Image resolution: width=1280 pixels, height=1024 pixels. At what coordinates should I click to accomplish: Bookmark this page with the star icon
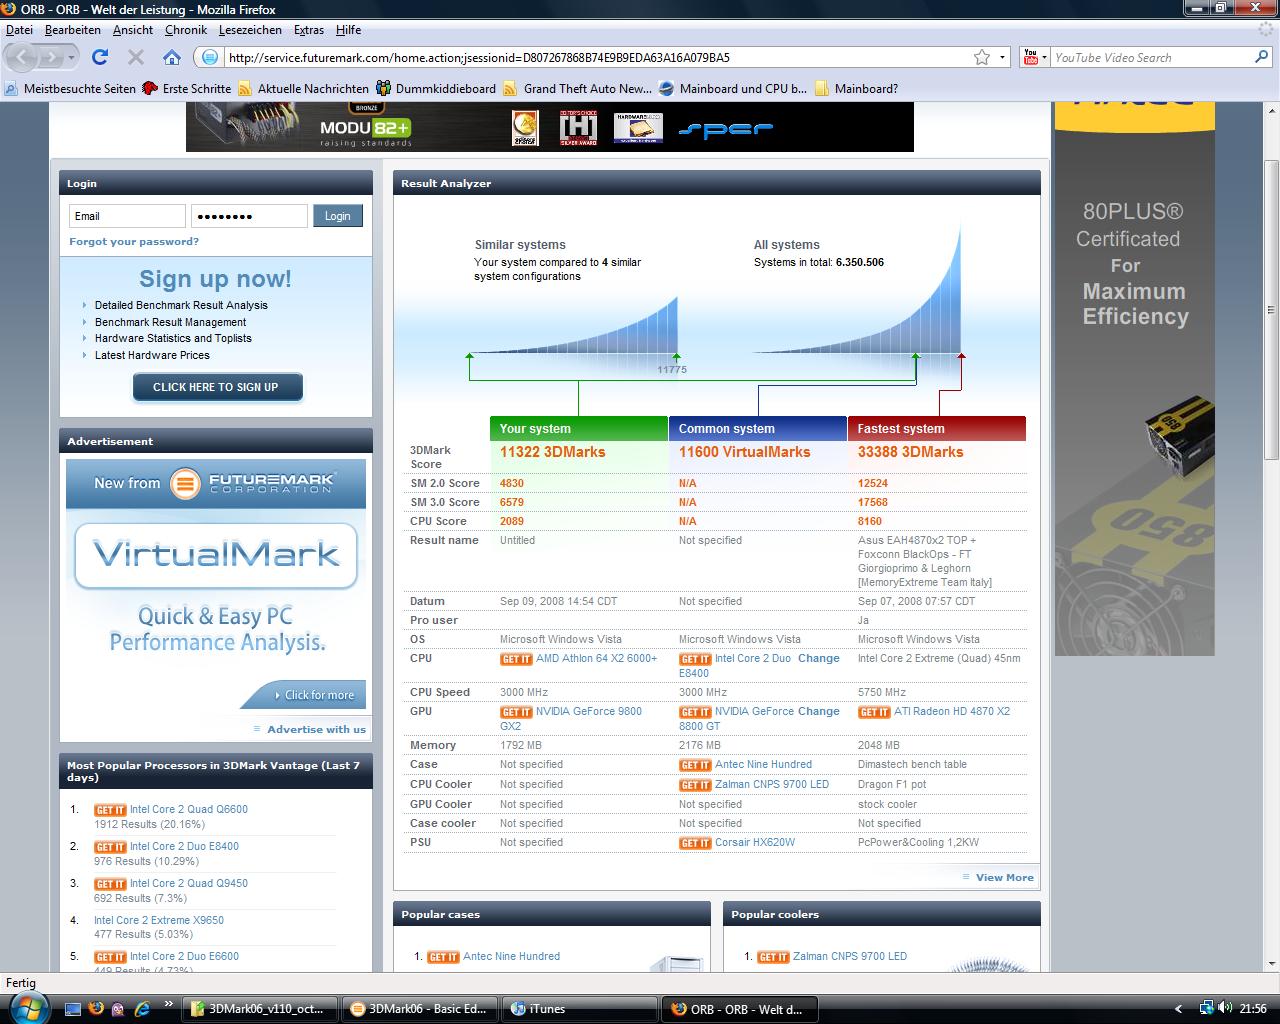coord(982,57)
